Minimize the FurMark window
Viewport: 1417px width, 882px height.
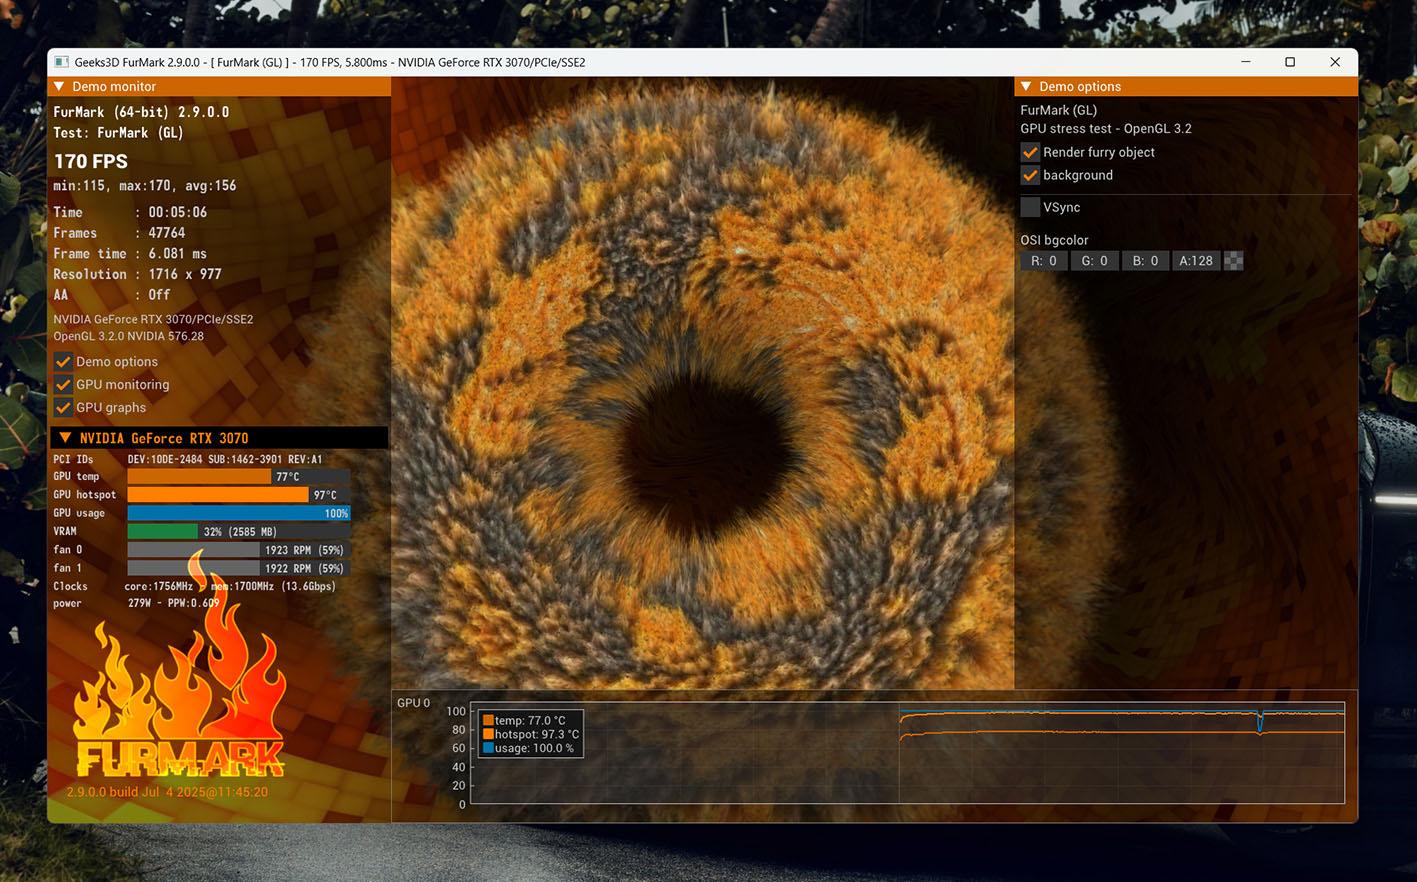coord(1246,62)
